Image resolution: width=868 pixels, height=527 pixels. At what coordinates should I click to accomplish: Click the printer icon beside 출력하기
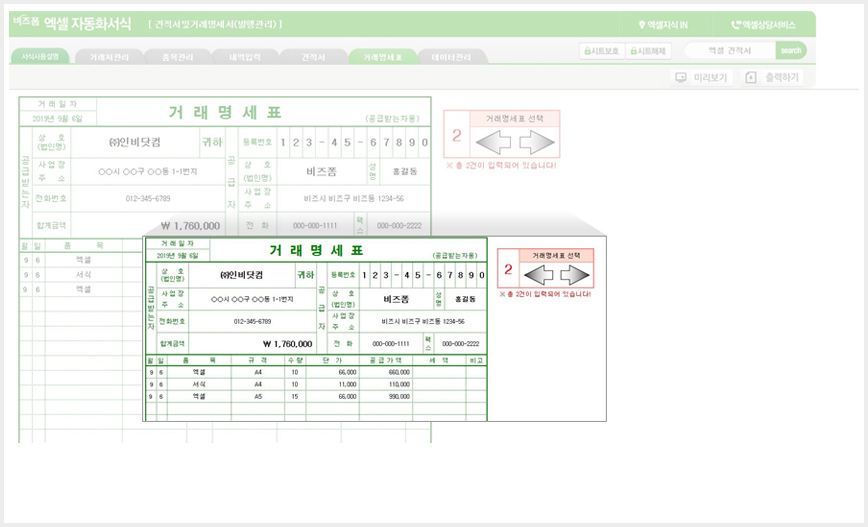pyautogui.click(x=751, y=78)
